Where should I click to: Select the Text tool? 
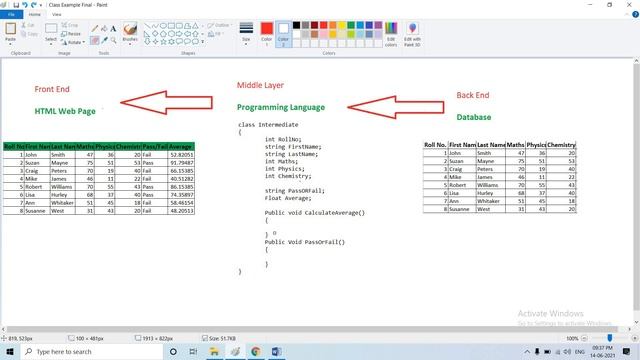tap(113, 29)
